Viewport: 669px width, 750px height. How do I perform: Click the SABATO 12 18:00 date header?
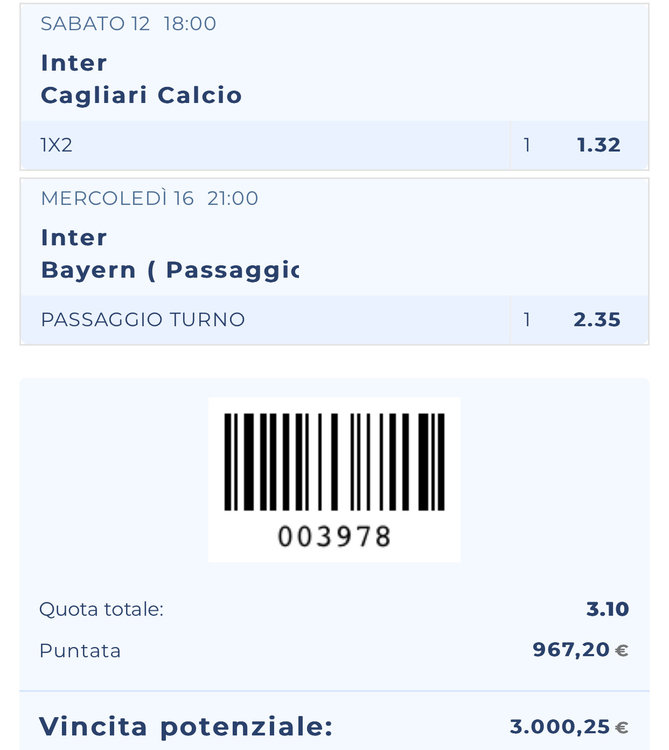(x=128, y=23)
